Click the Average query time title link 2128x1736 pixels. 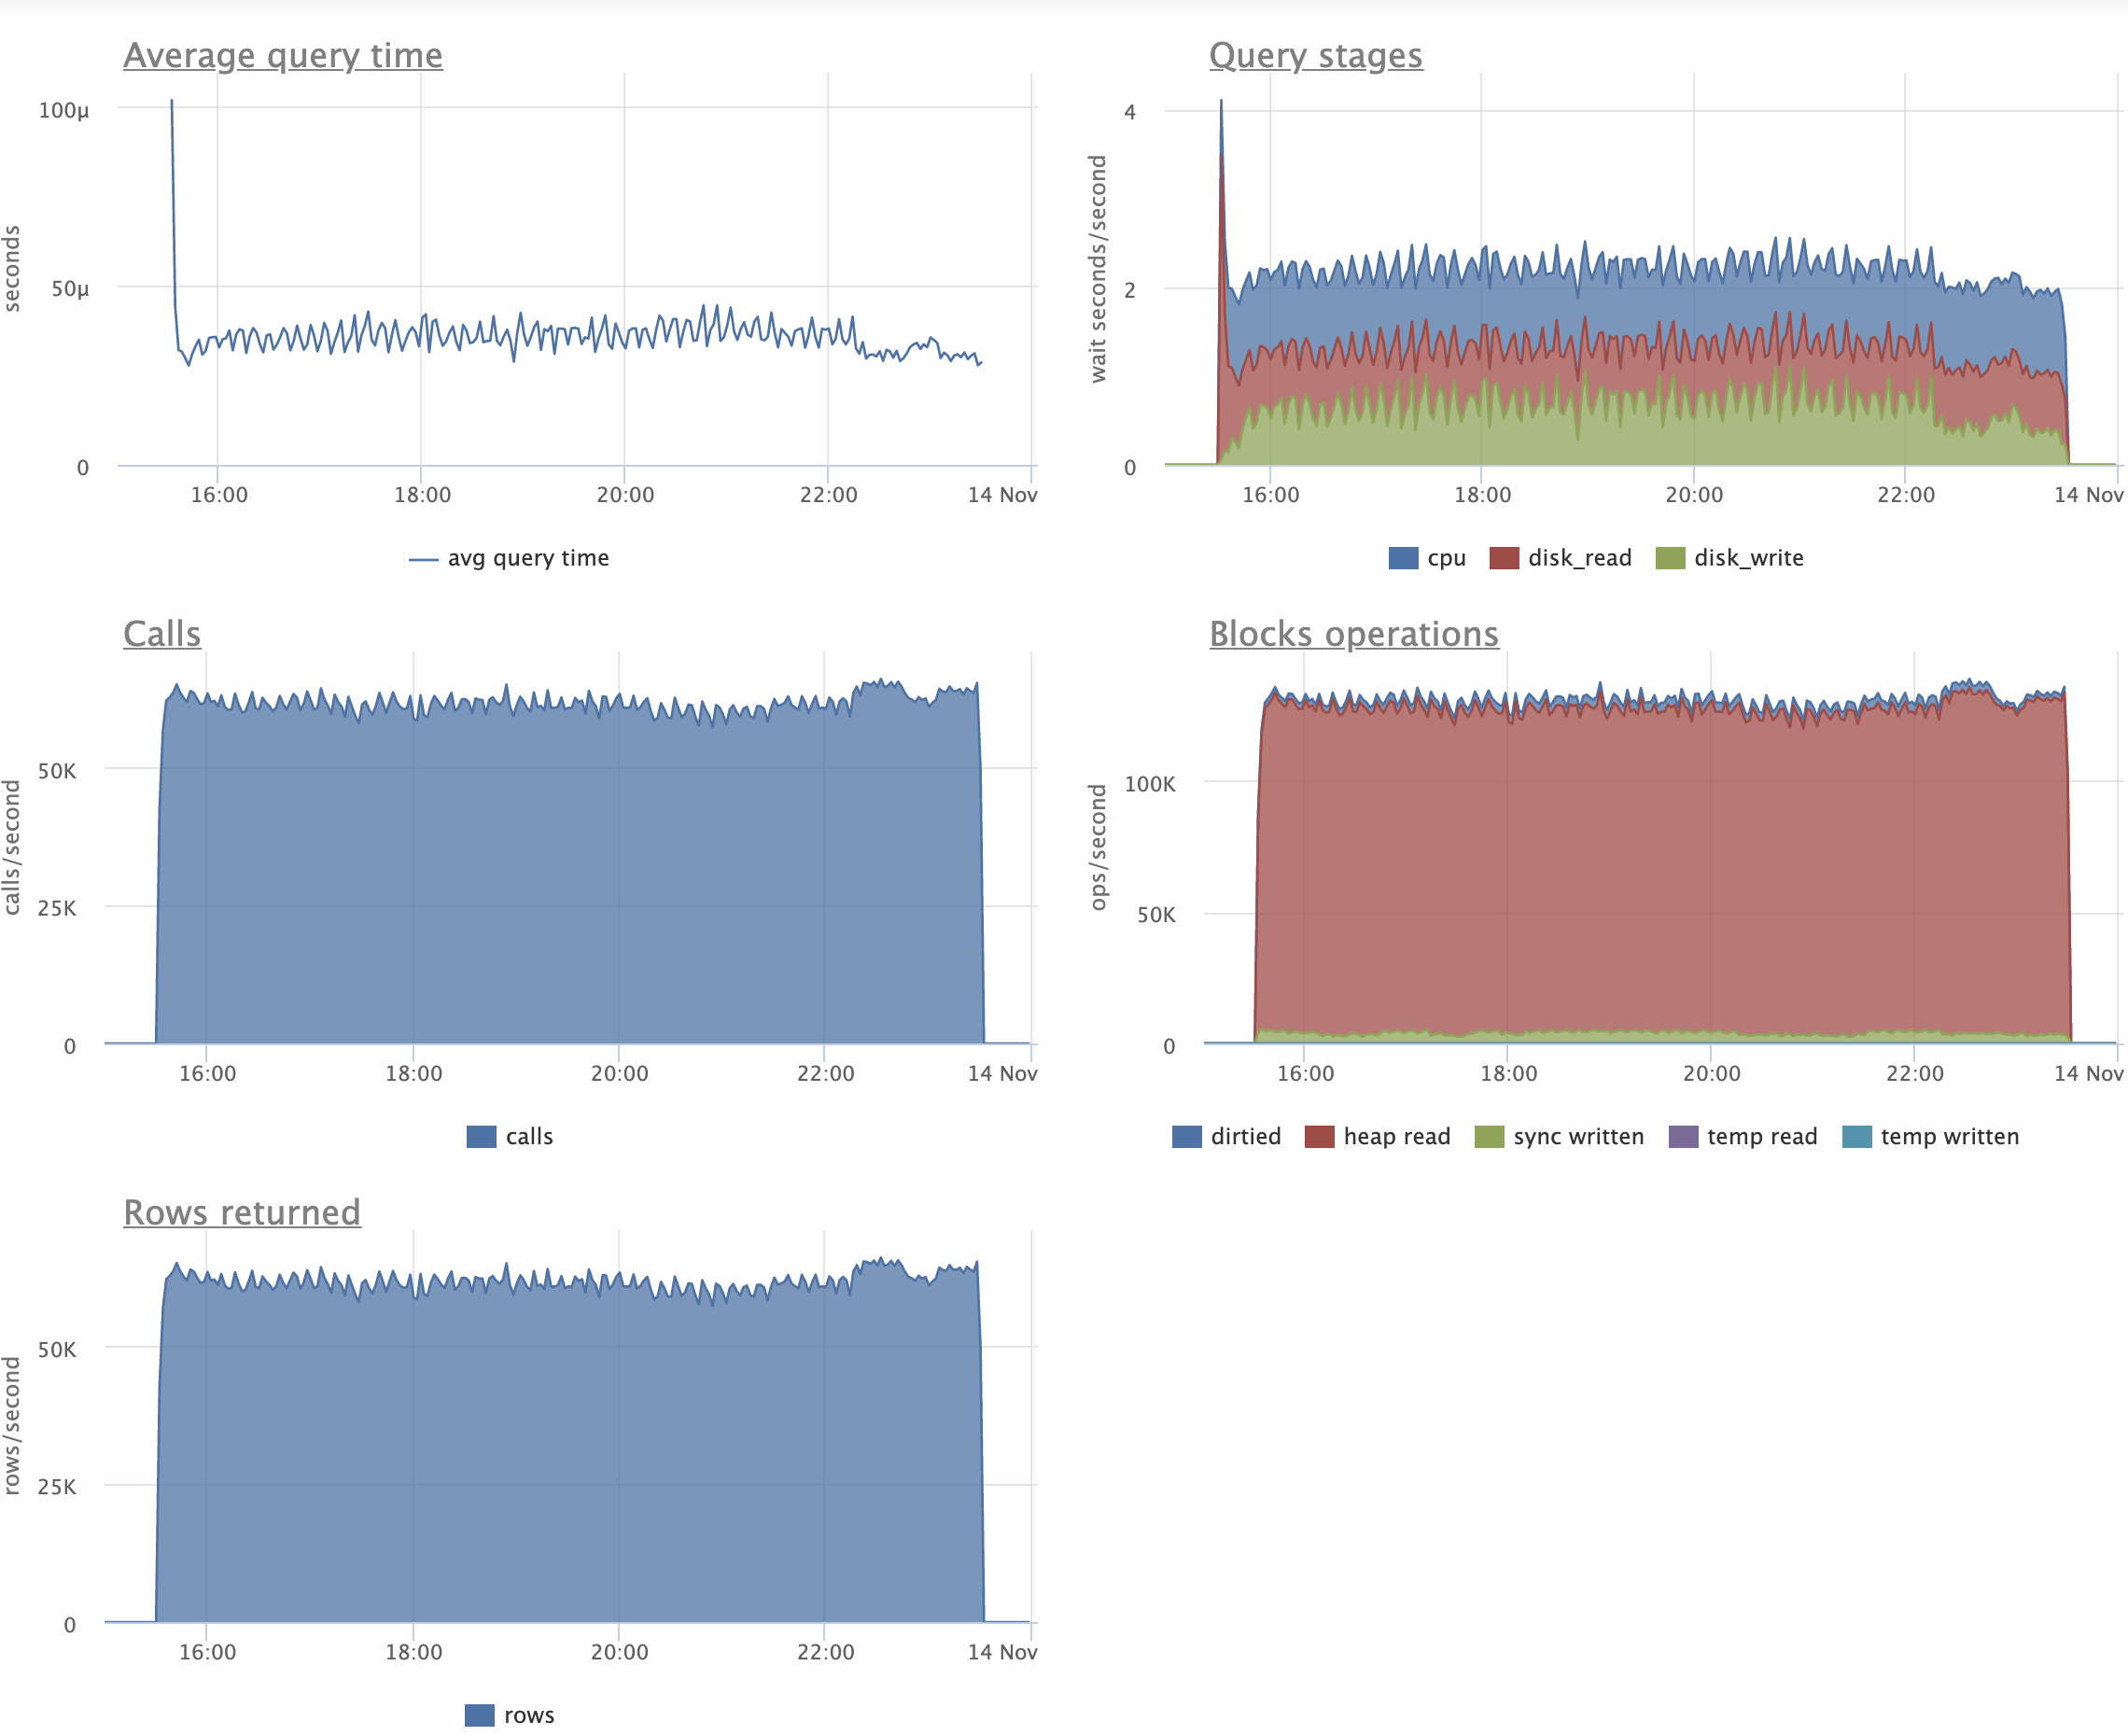coord(282,55)
